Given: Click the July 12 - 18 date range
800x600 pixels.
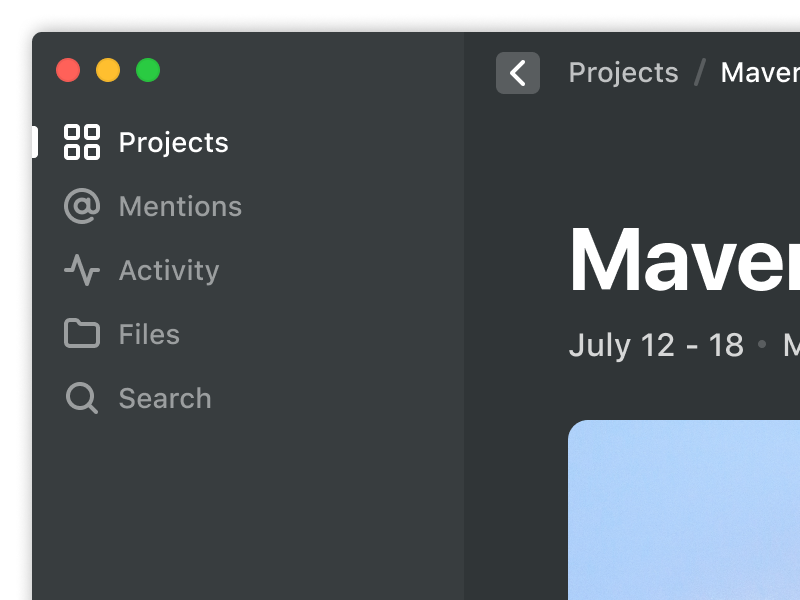Looking at the screenshot, I should click(x=656, y=345).
